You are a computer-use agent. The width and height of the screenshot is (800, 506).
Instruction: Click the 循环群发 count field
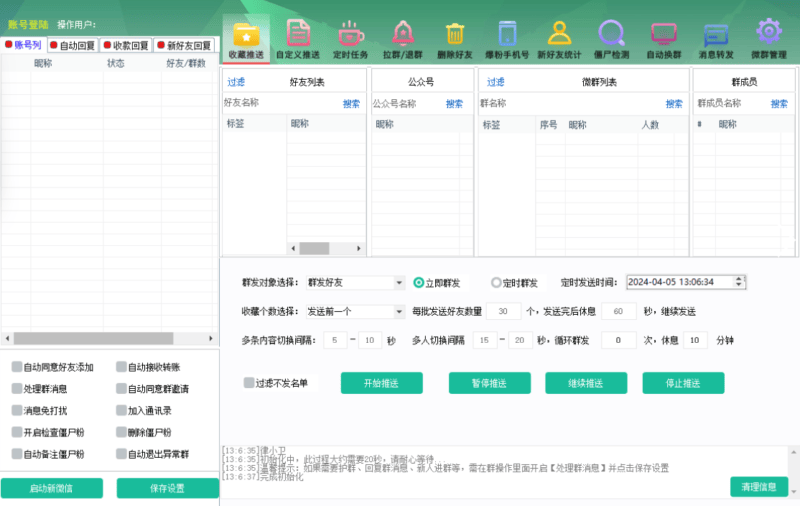pyautogui.click(x=618, y=340)
